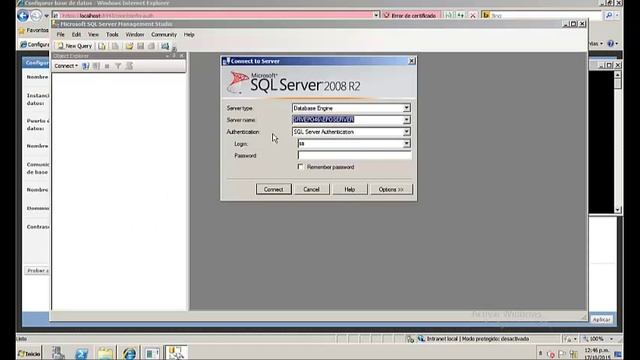This screenshot has height=360, width=640.
Task: Click the Connect button in the dialog
Action: pos(273,189)
